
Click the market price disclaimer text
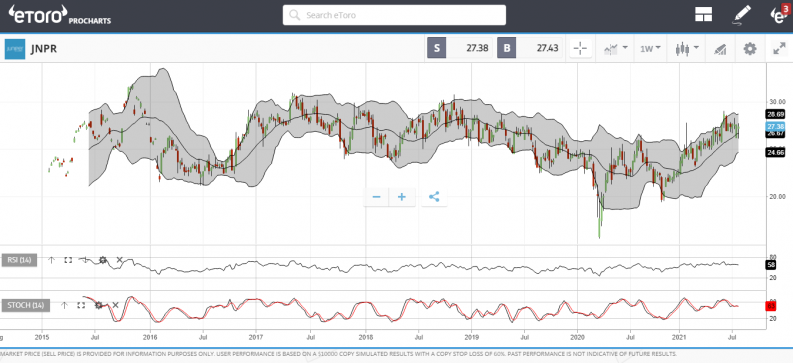coord(338,354)
